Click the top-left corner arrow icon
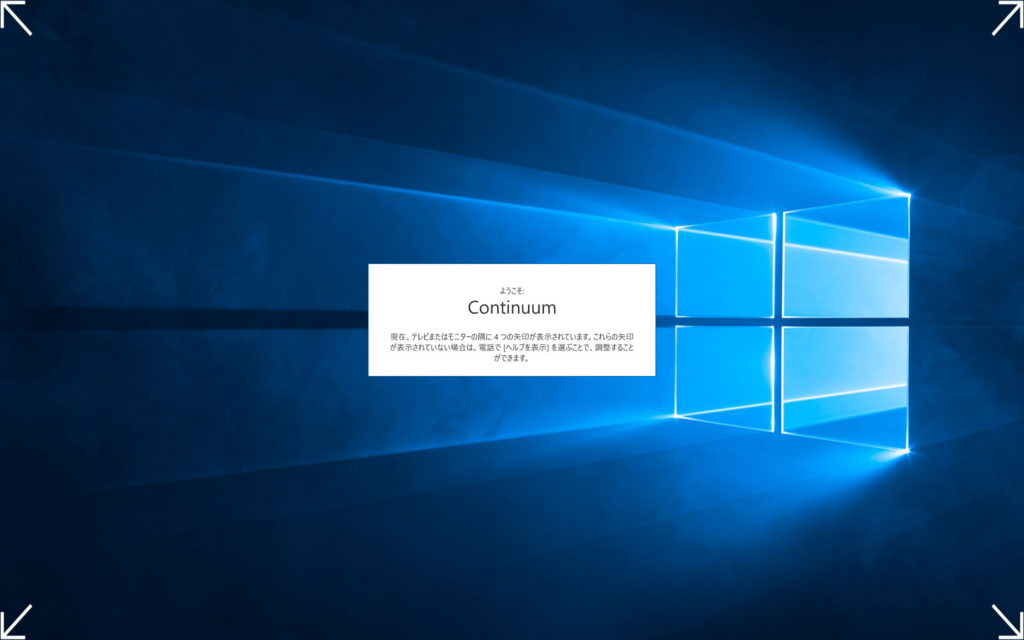Viewport: 1024px width, 640px height. click(16, 18)
